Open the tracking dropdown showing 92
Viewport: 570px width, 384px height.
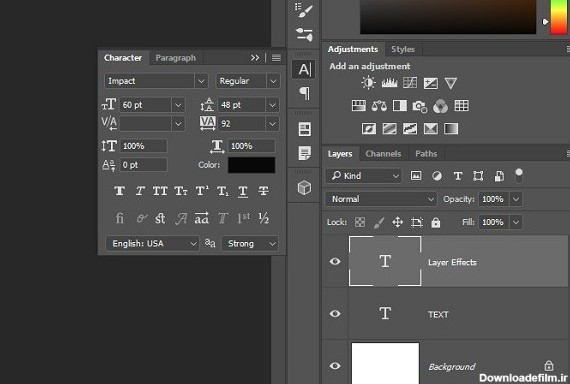pyautogui.click(x=272, y=124)
